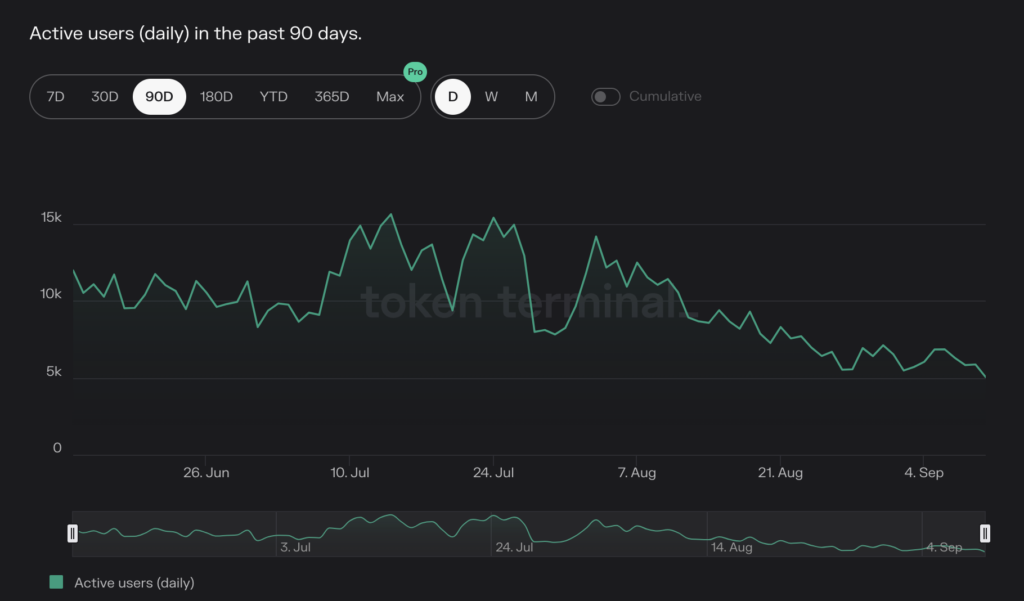Viewport: 1024px width, 601px height.
Task: Click the green Active users legend swatch
Action: click(56, 582)
